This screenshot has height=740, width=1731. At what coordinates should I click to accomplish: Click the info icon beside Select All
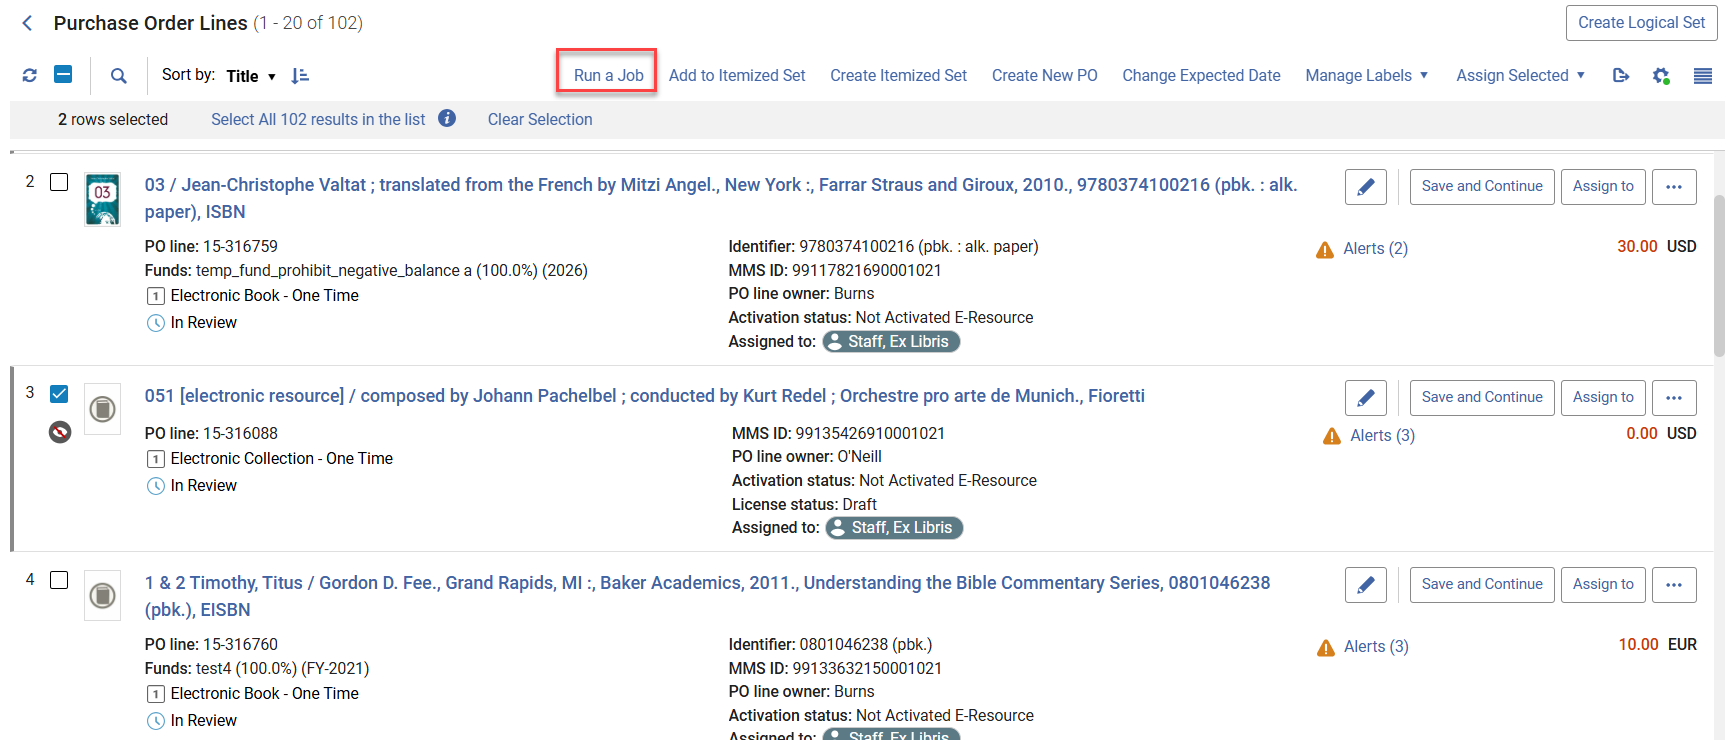tap(447, 118)
